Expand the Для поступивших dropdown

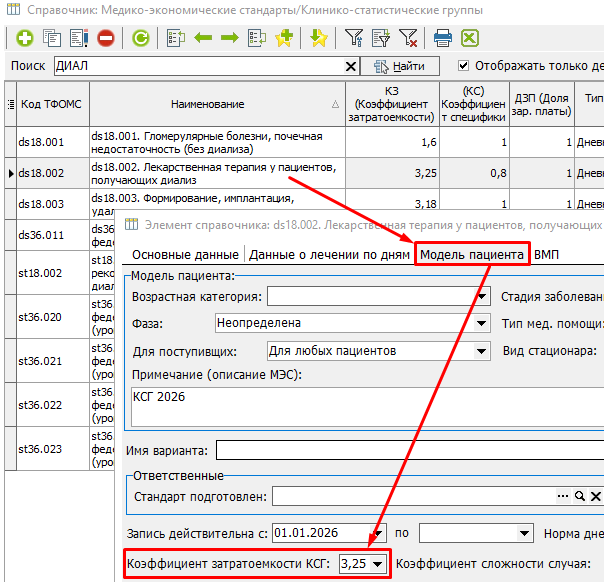[x=482, y=351]
